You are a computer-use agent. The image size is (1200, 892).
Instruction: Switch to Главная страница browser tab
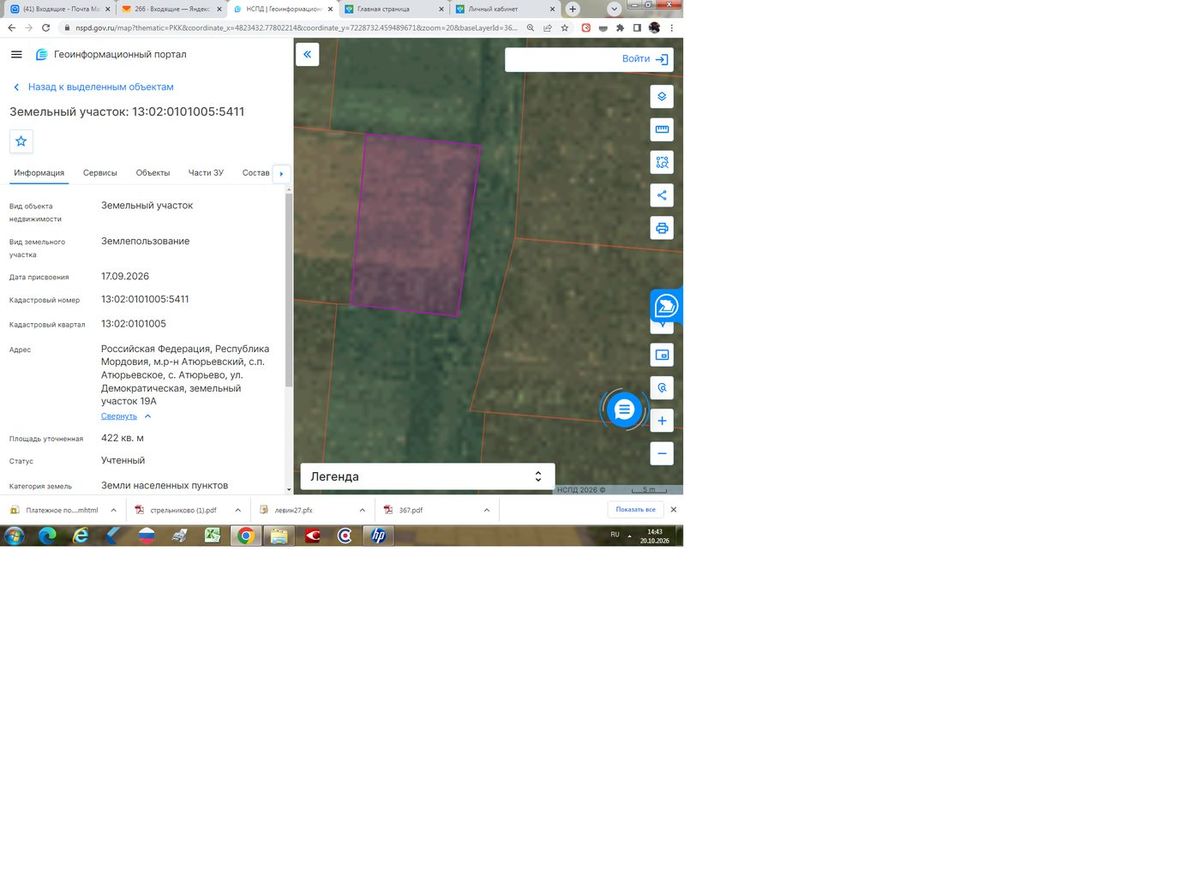point(392,9)
